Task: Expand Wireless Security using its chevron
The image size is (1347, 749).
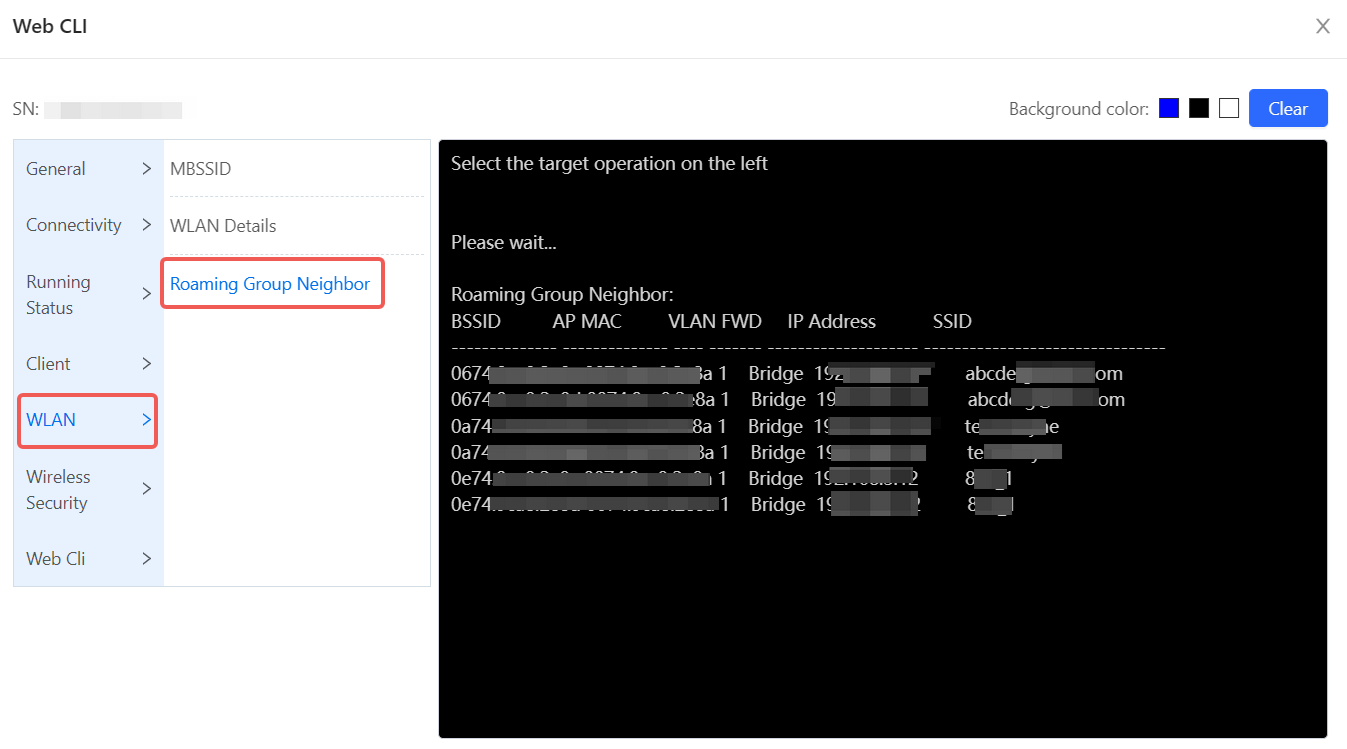Action: 146,489
